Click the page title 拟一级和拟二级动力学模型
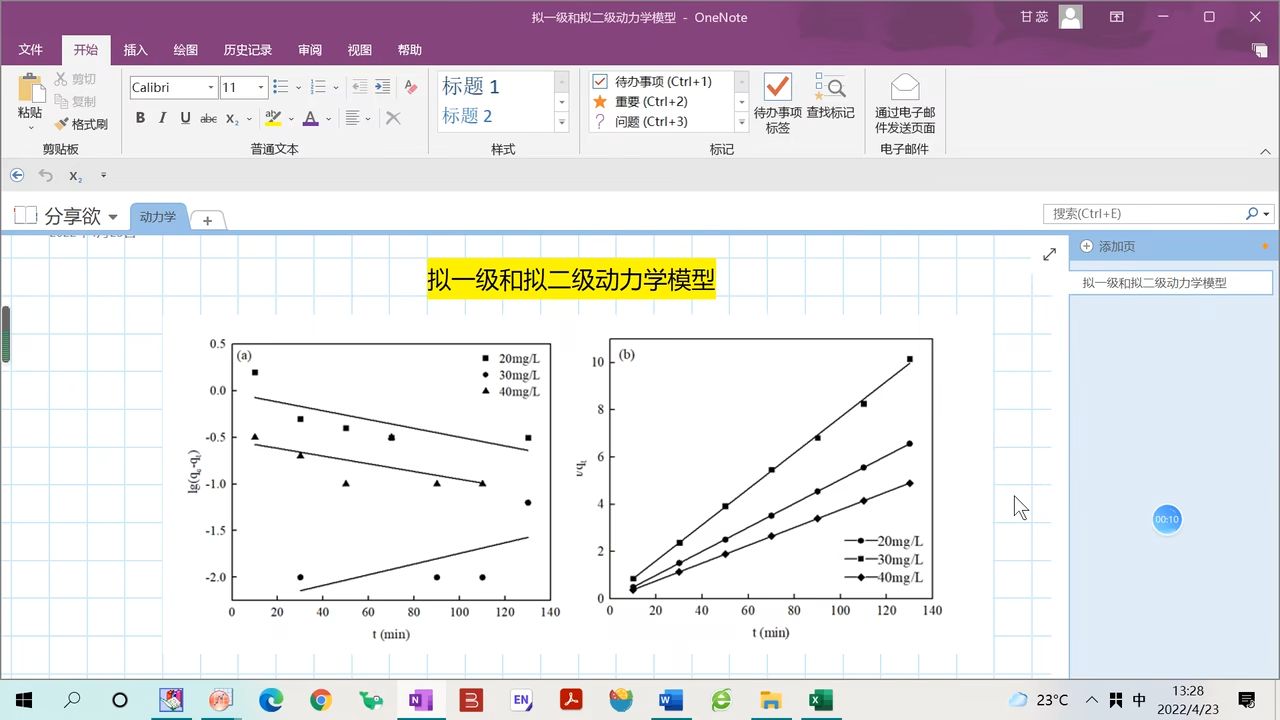 tap(571, 281)
